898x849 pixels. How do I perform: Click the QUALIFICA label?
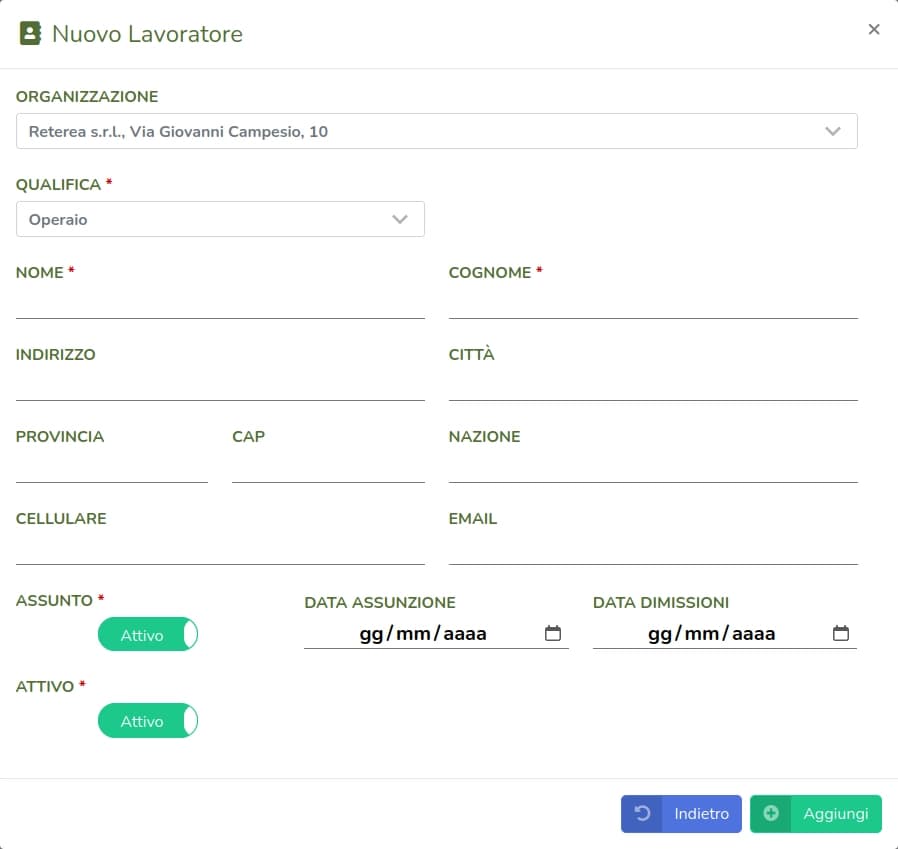(x=58, y=184)
